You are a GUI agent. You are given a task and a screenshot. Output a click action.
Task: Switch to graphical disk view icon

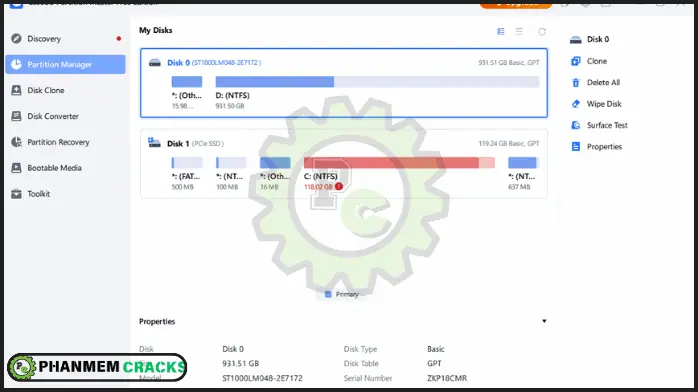click(501, 32)
